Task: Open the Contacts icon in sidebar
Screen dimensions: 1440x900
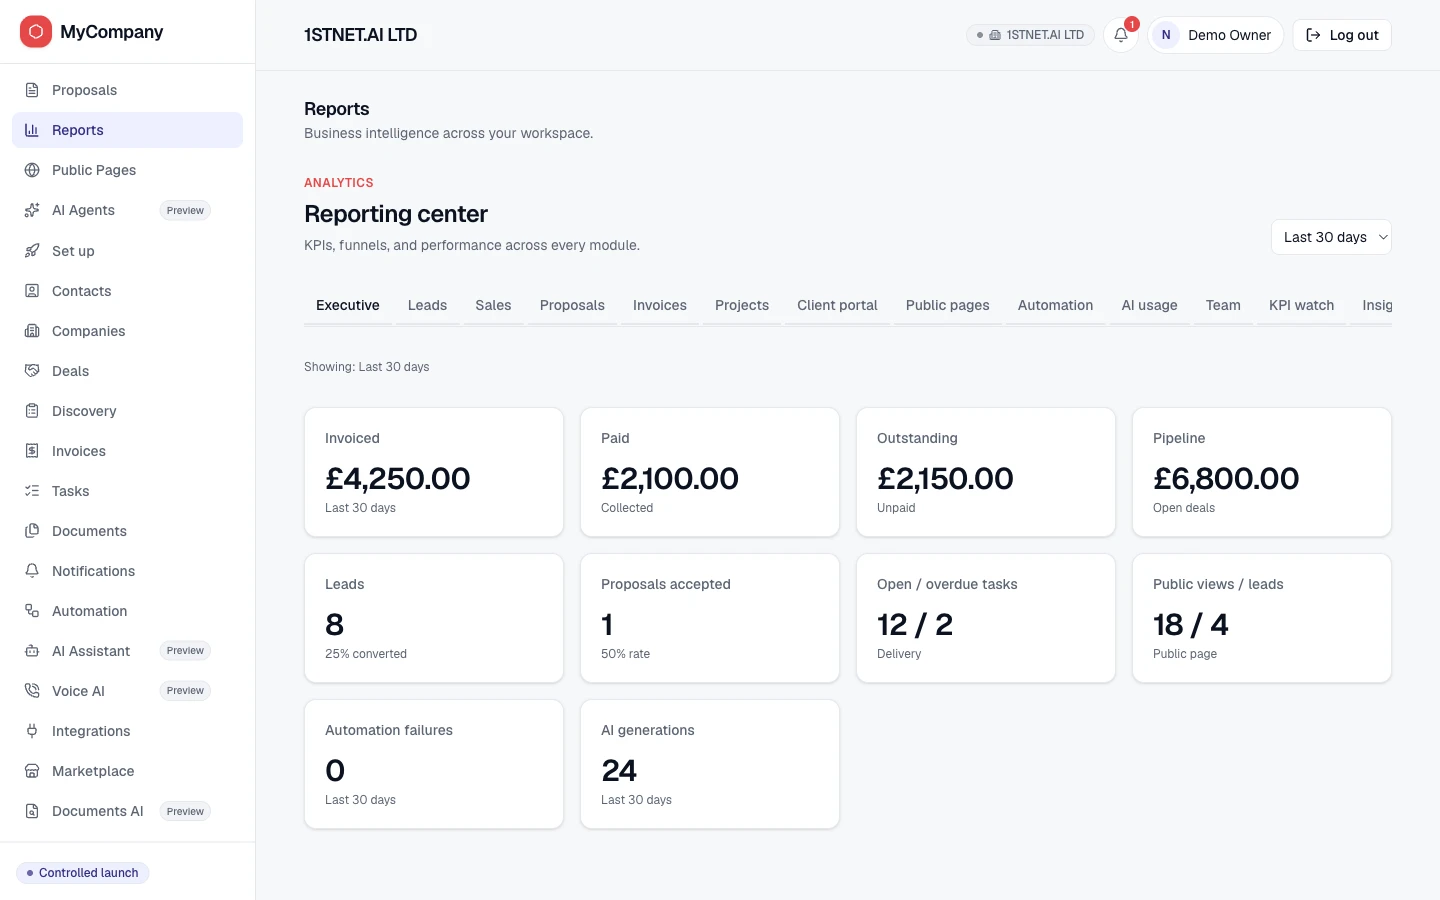Action: click(32, 291)
